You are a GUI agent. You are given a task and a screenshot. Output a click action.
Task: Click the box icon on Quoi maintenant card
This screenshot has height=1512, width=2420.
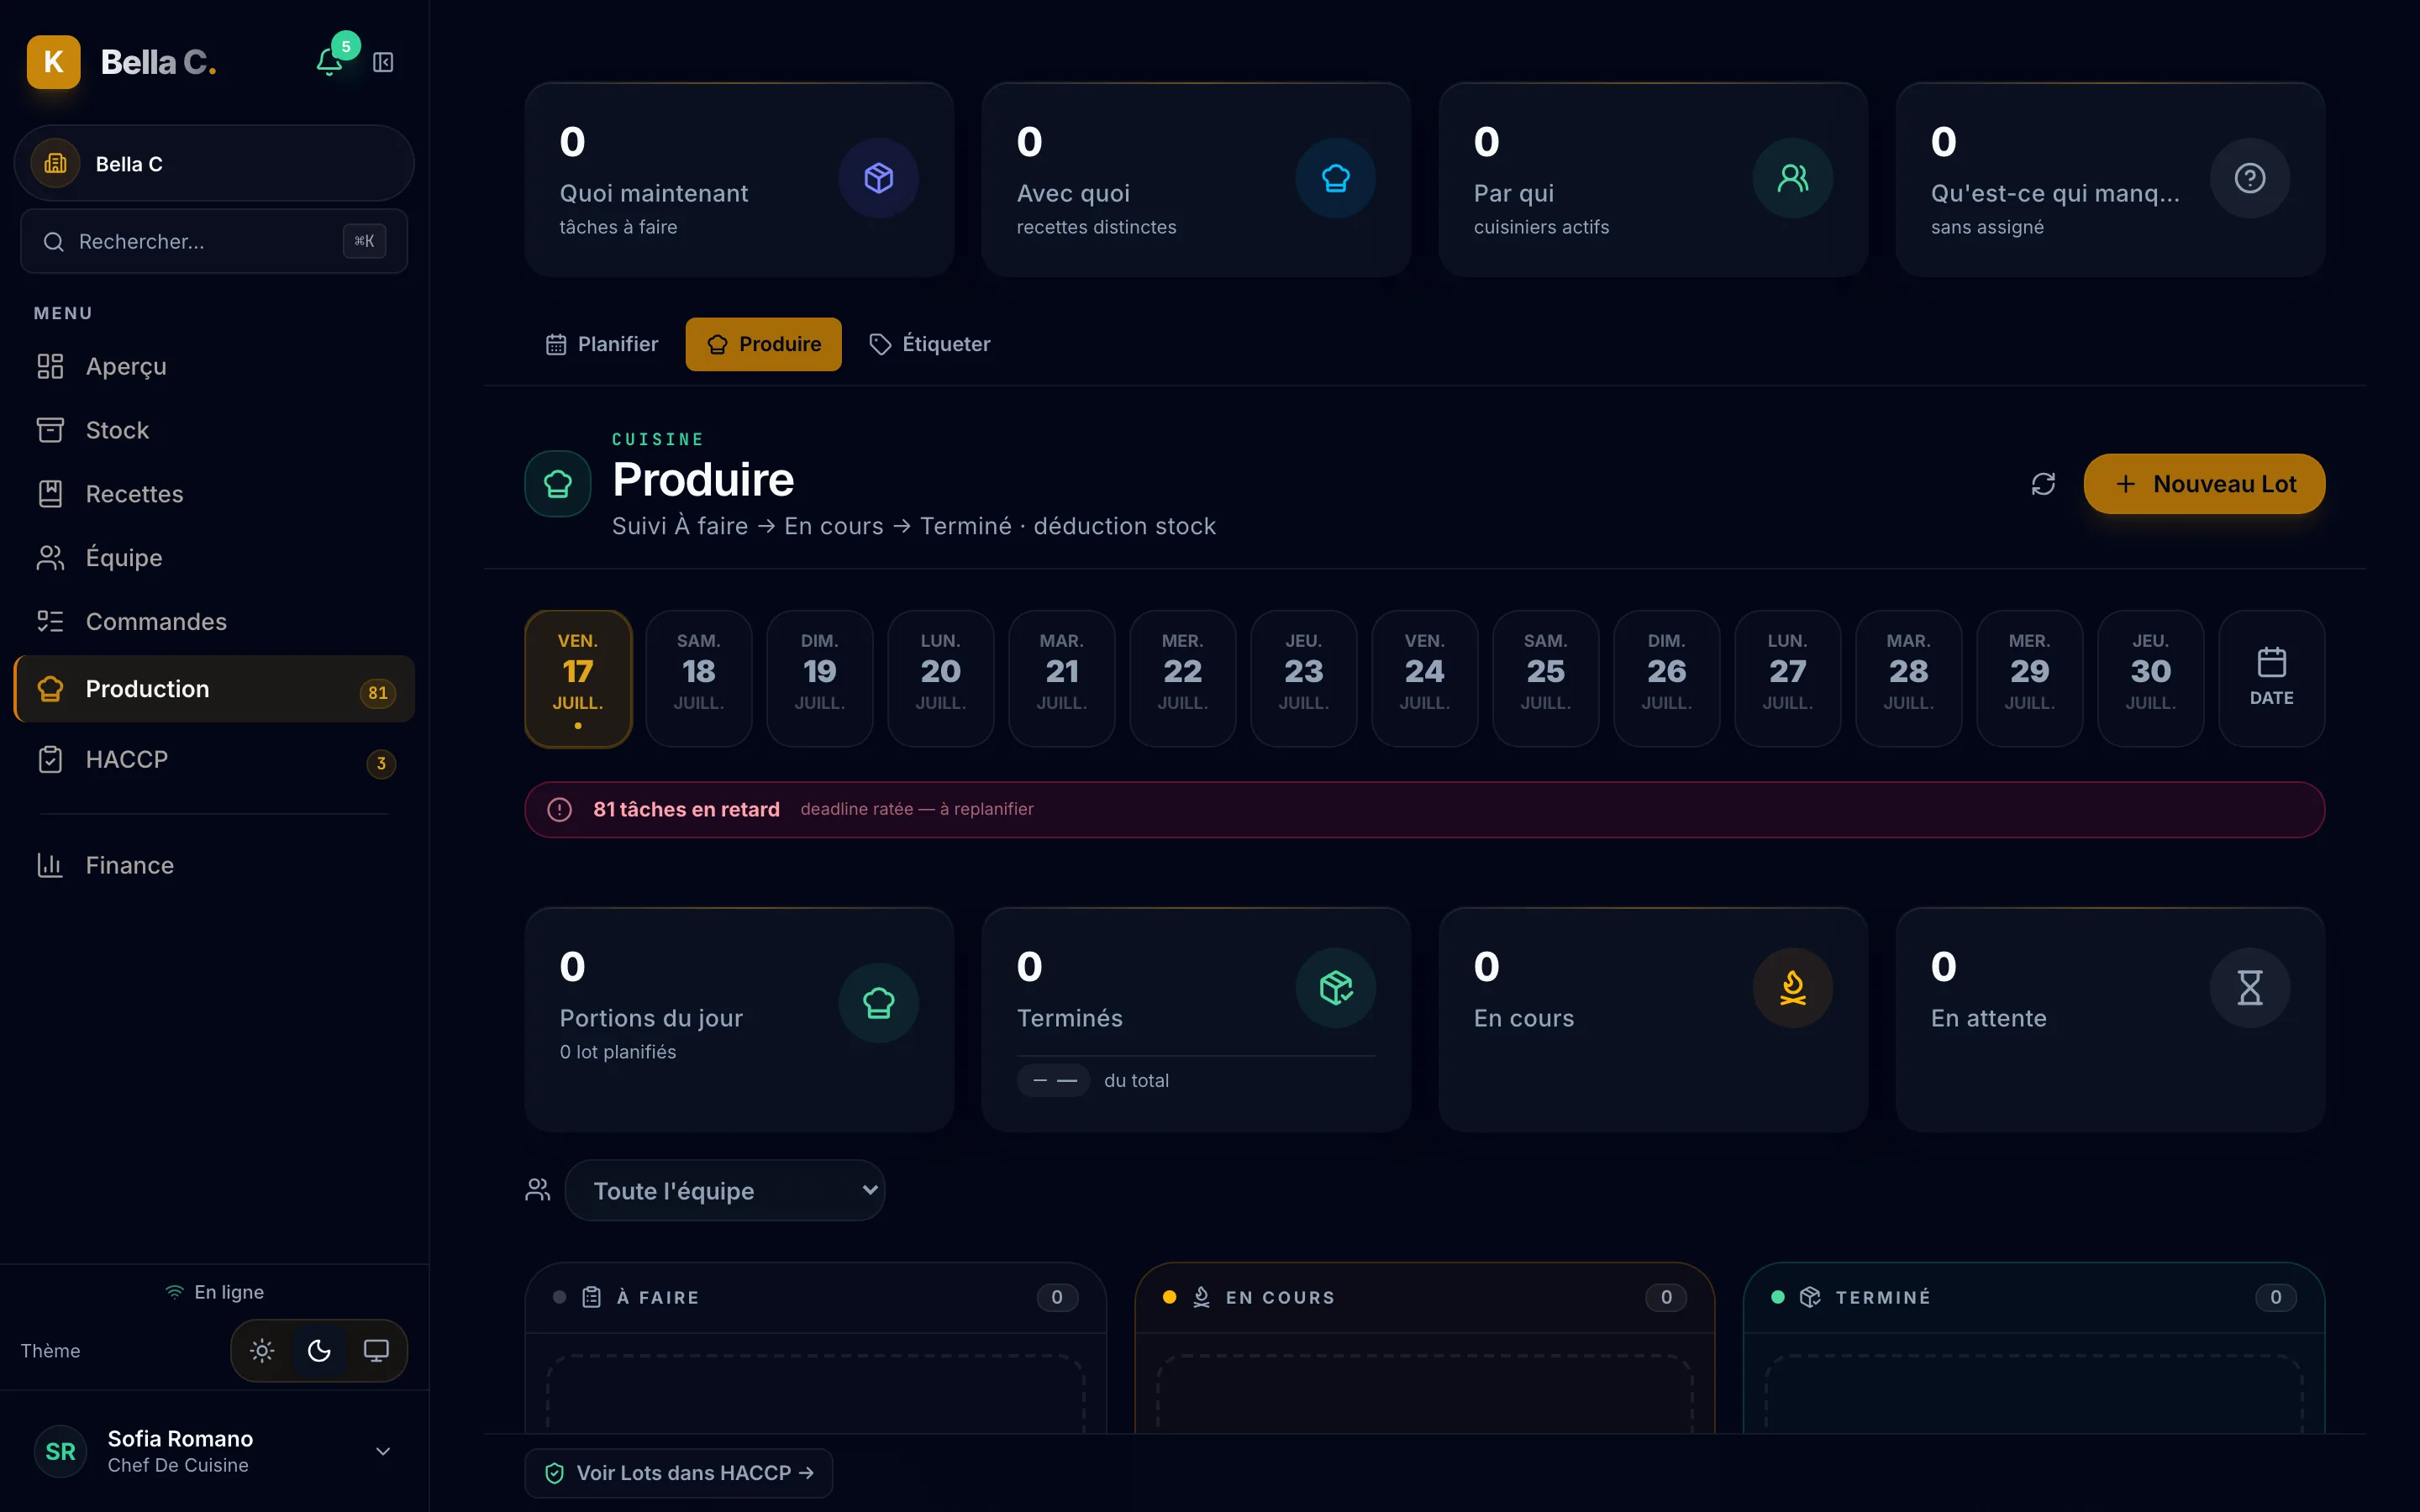878,178
